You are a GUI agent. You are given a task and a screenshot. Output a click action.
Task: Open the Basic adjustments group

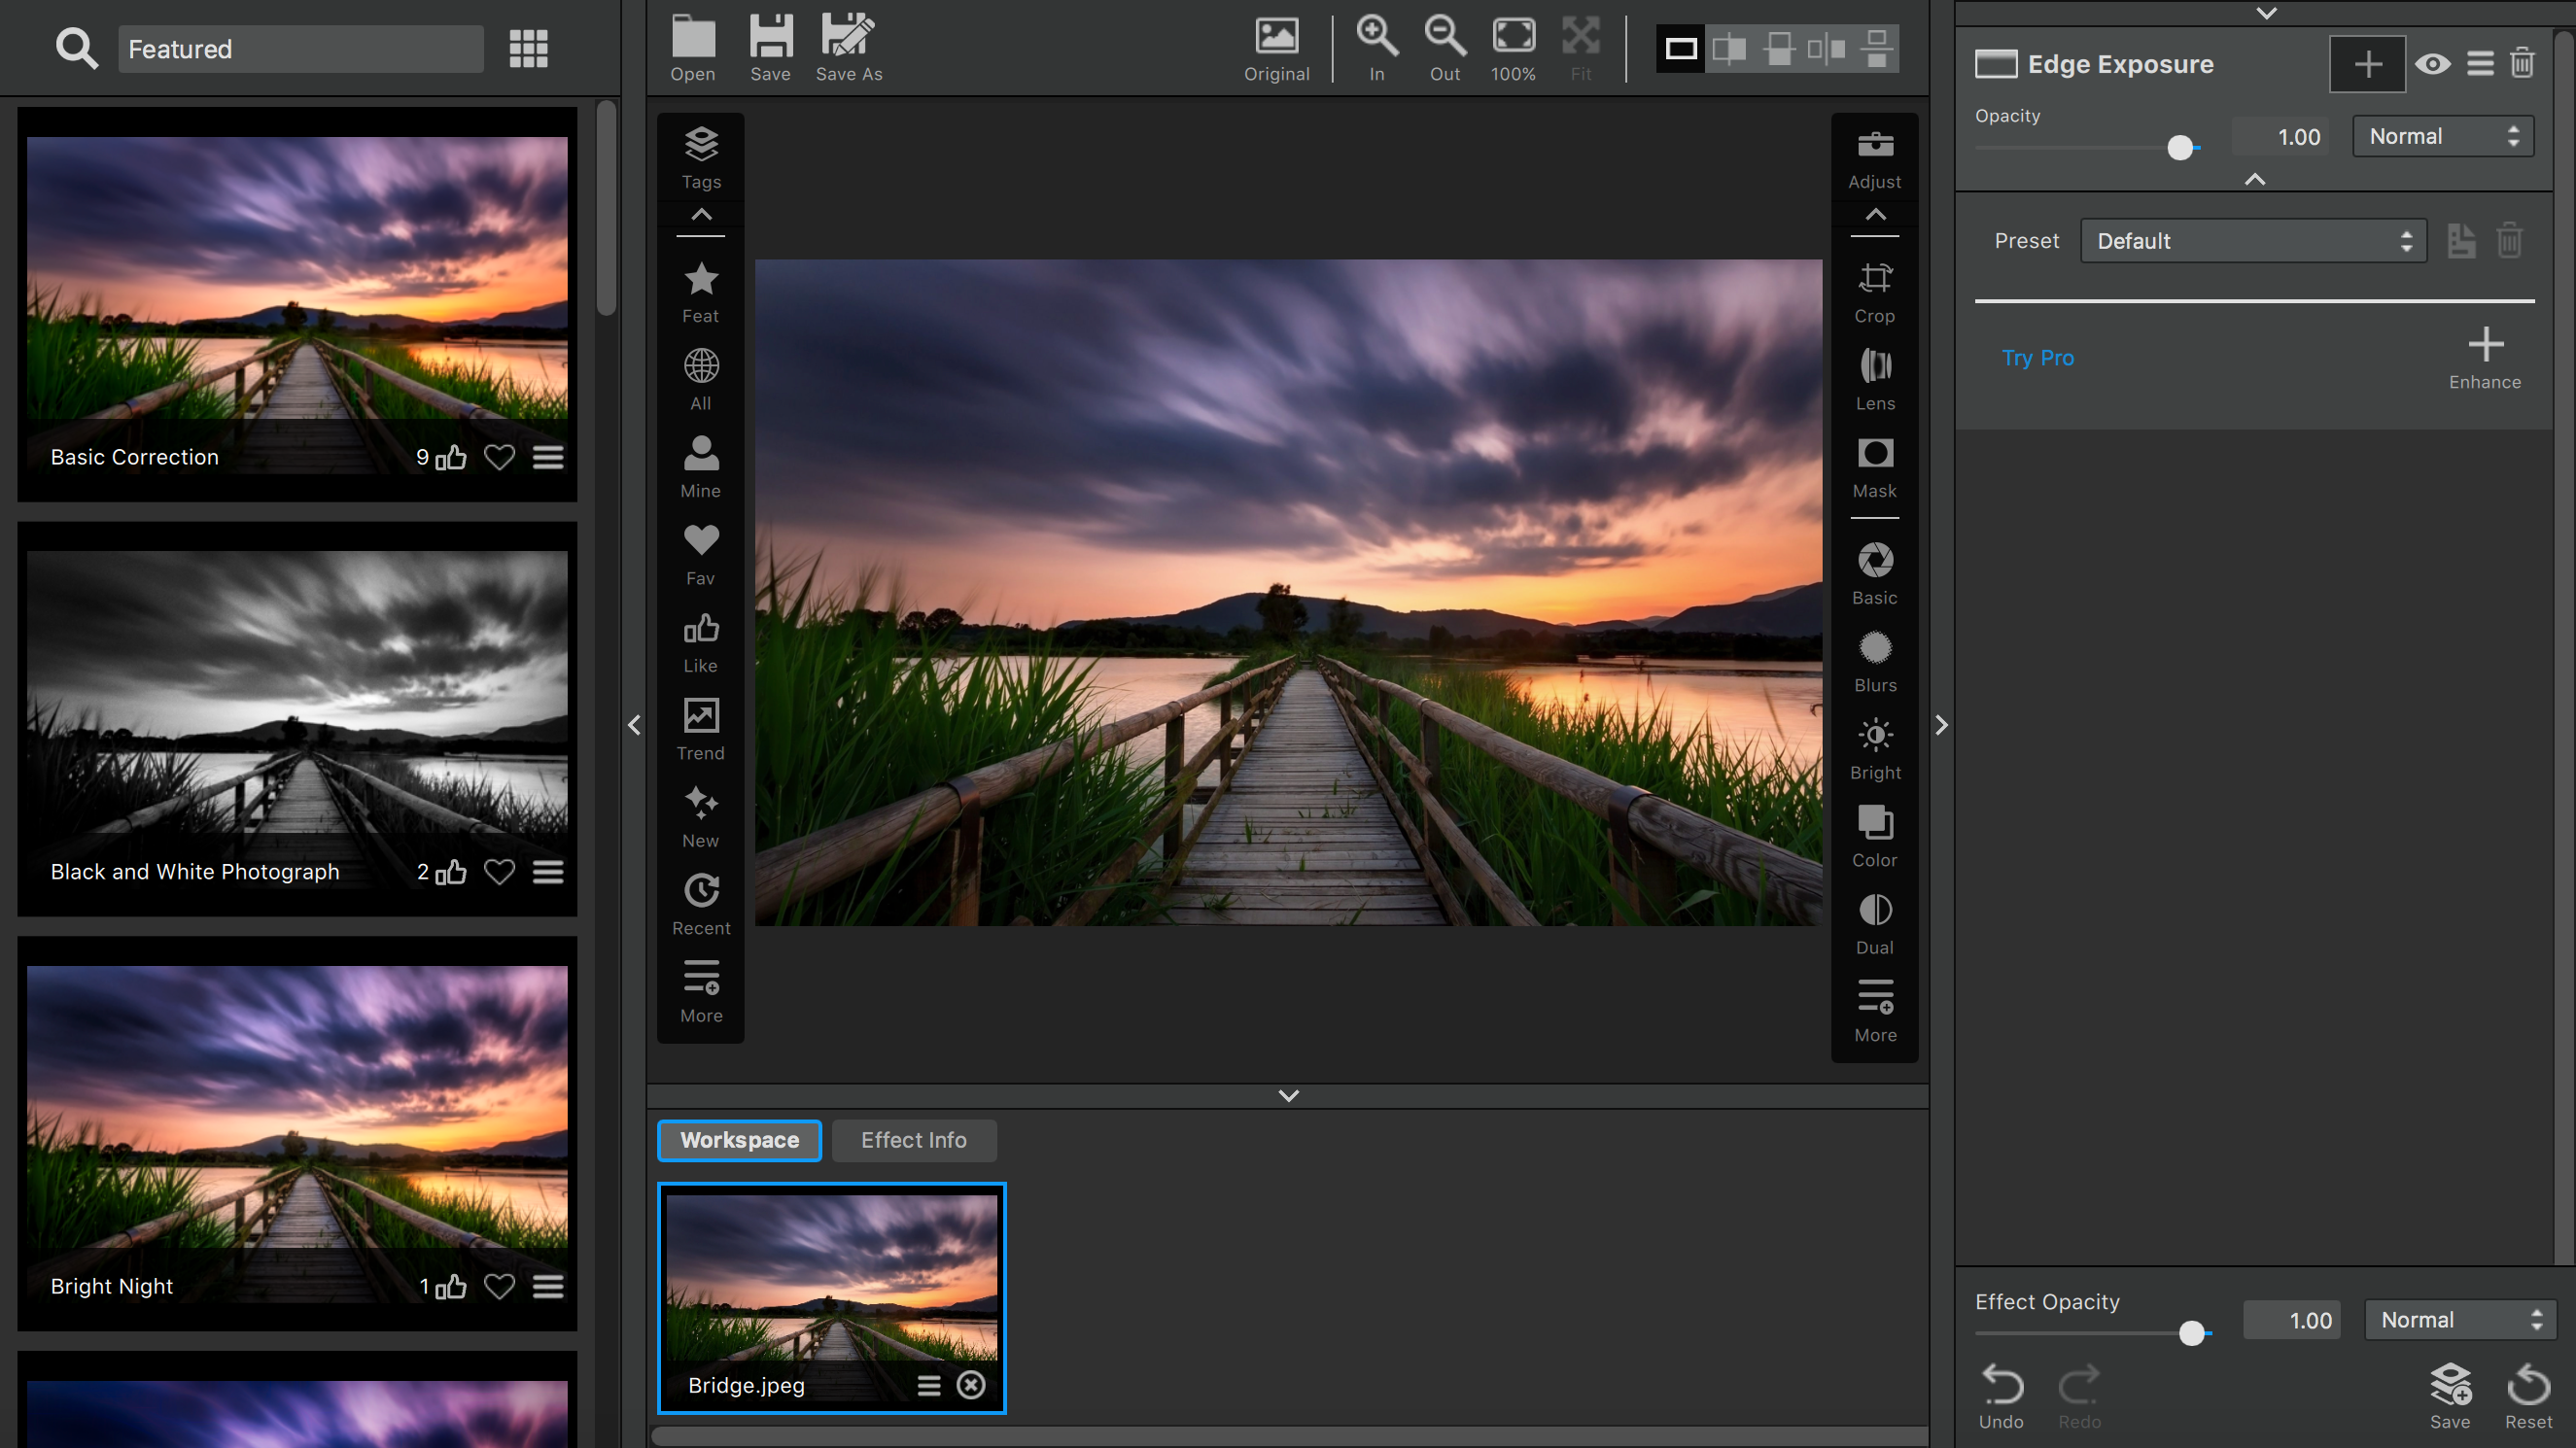pos(1875,574)
